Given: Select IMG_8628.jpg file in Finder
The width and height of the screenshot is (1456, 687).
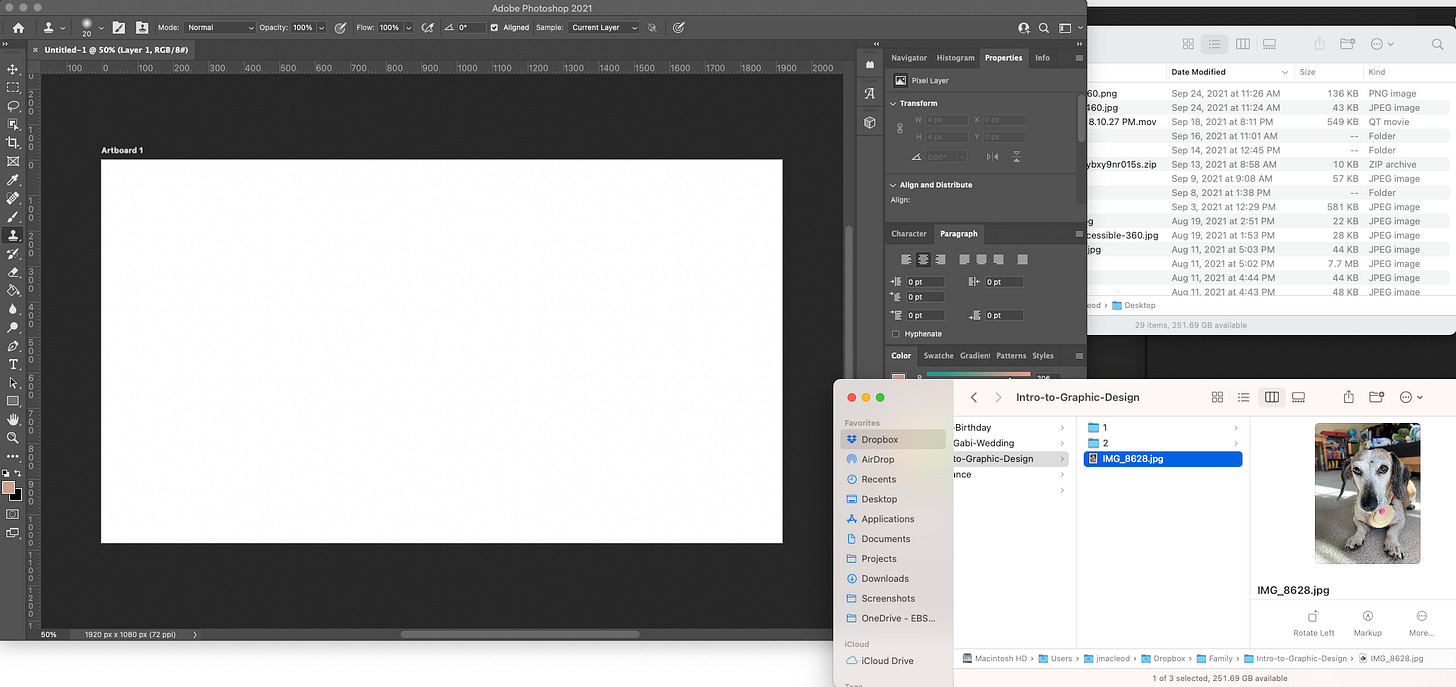Looking at the screenshot, I should [1132, 459].
